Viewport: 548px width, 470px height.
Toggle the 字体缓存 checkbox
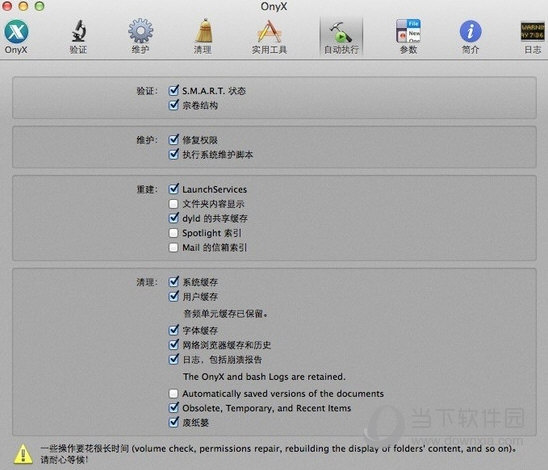click(x=173, y=330)
